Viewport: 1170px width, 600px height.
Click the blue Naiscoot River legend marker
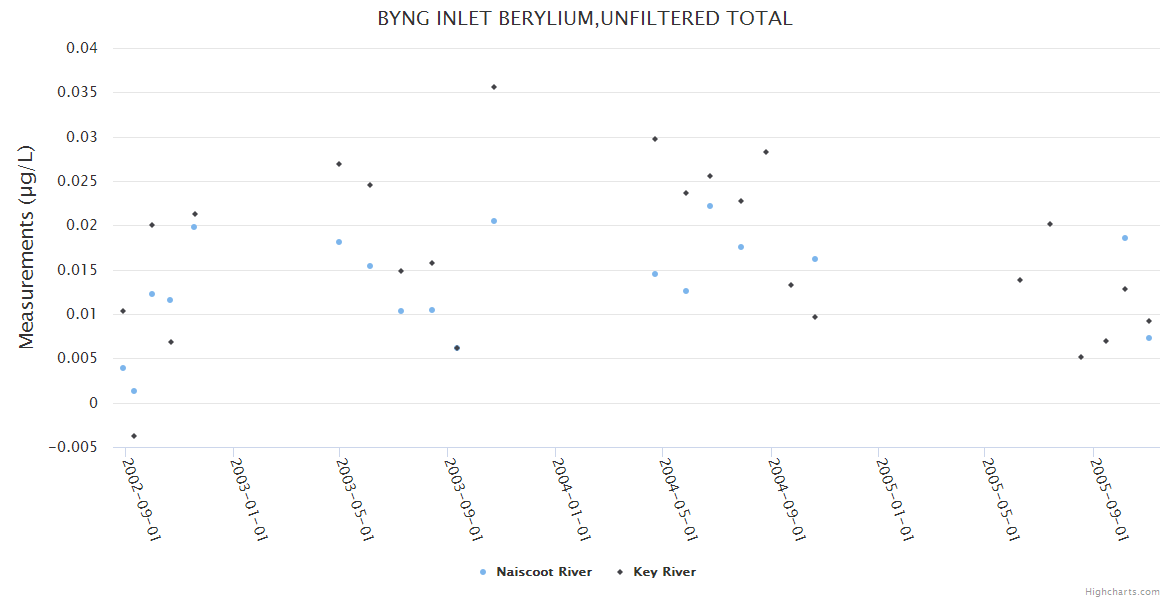[x=483, y=572]
